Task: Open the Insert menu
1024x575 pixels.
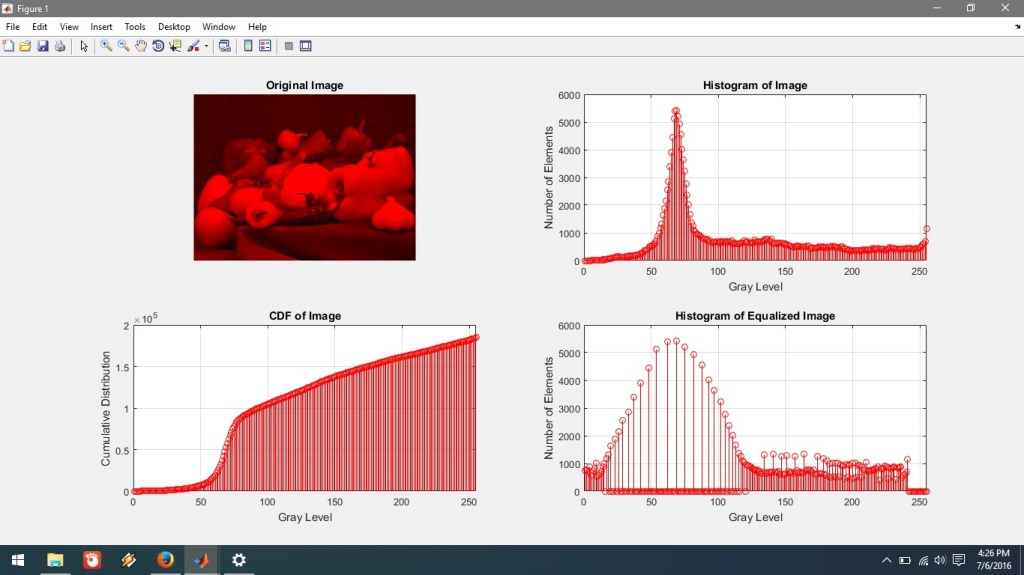Action: tap(101, 27)
